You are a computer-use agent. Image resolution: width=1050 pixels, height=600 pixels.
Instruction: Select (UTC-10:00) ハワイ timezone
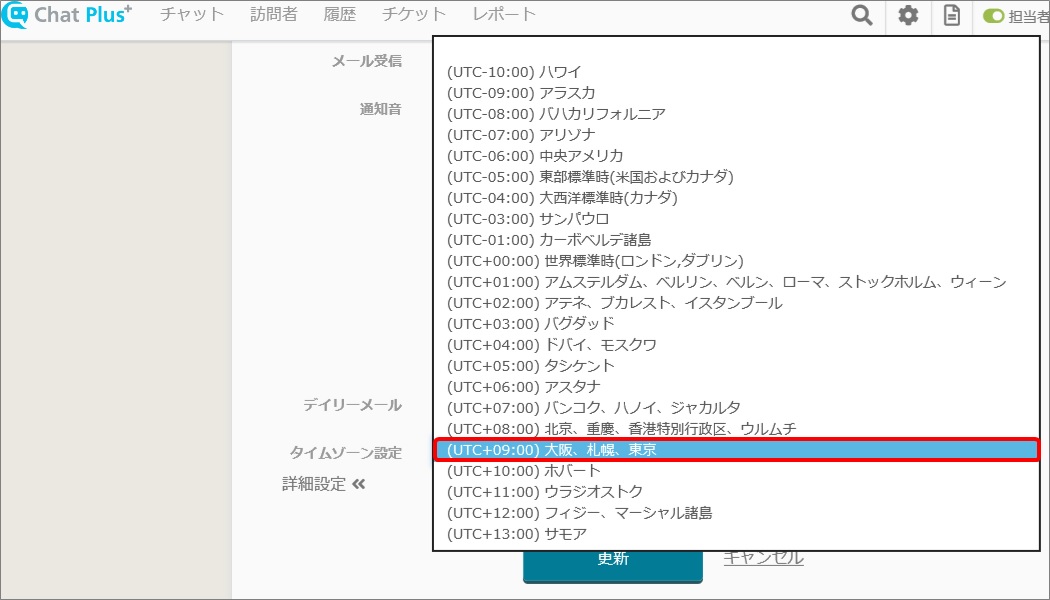point(736,72)
